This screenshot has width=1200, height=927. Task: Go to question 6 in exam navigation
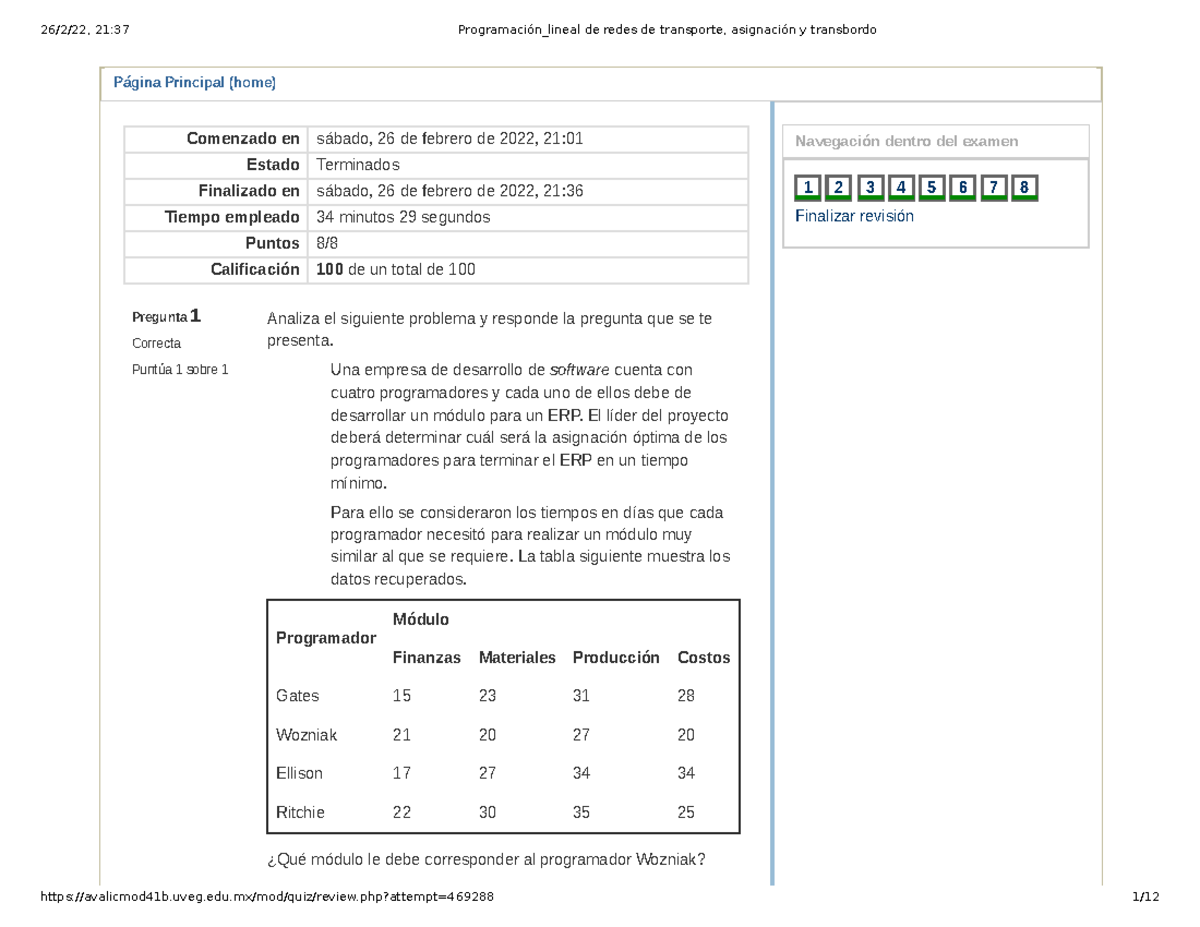(963, 188)
